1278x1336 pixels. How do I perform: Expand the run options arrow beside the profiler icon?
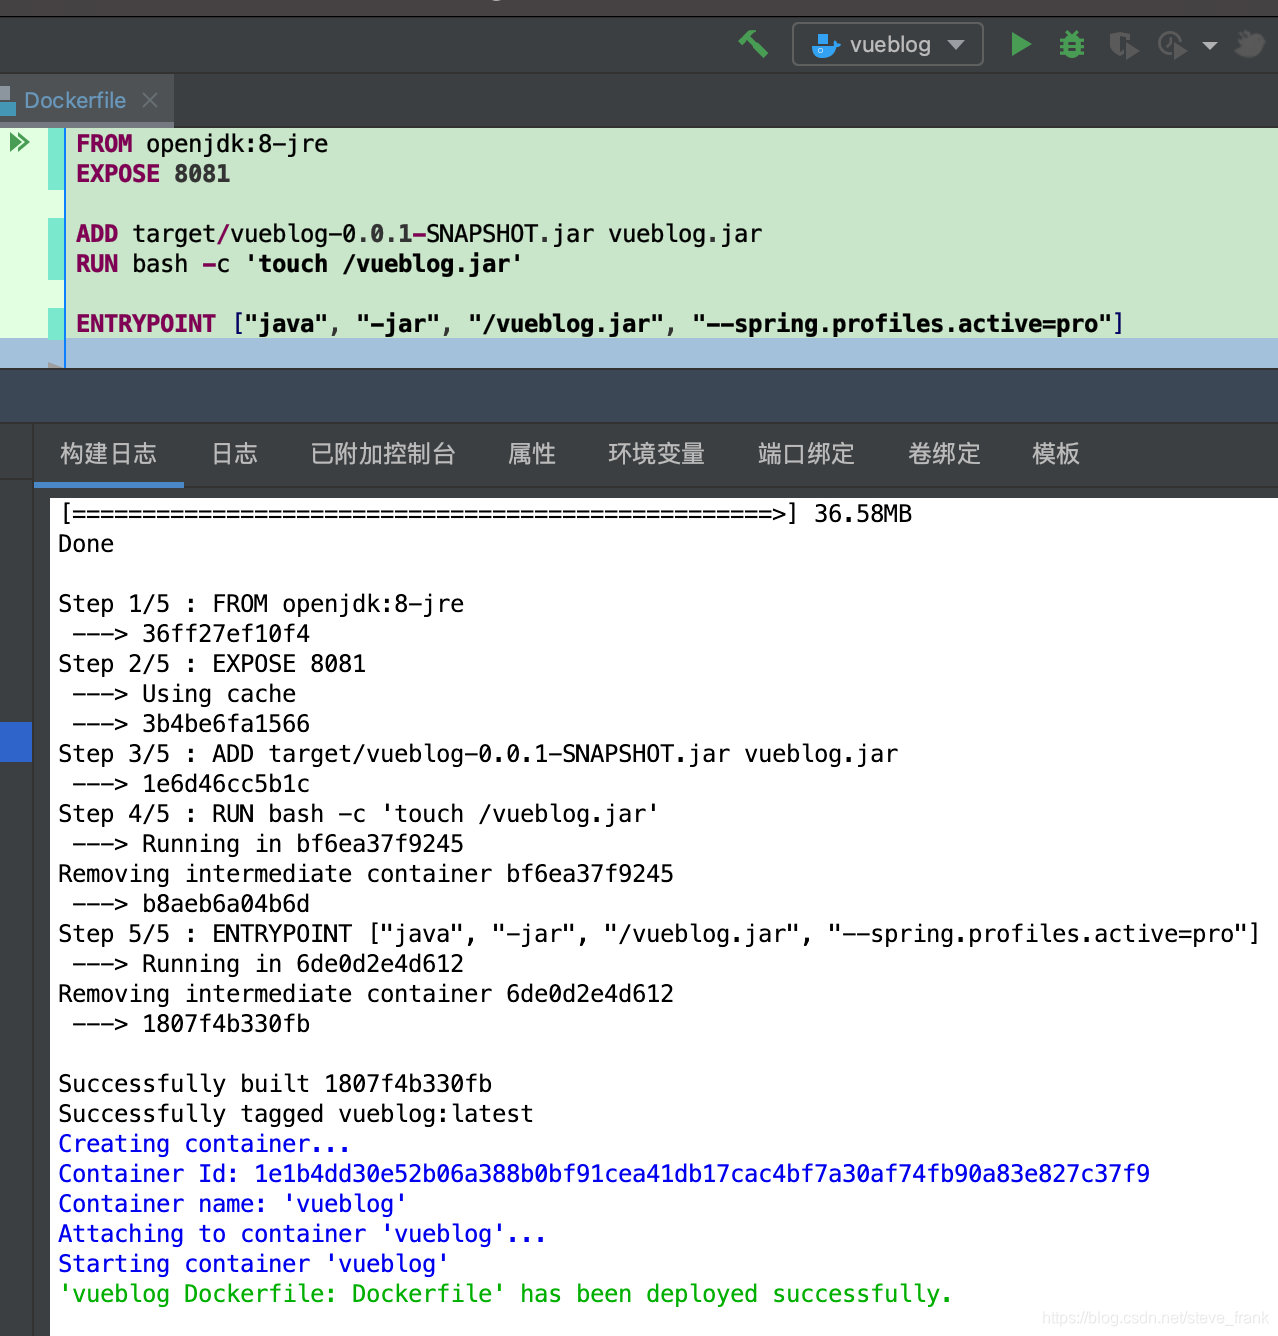coord(1210,45)
